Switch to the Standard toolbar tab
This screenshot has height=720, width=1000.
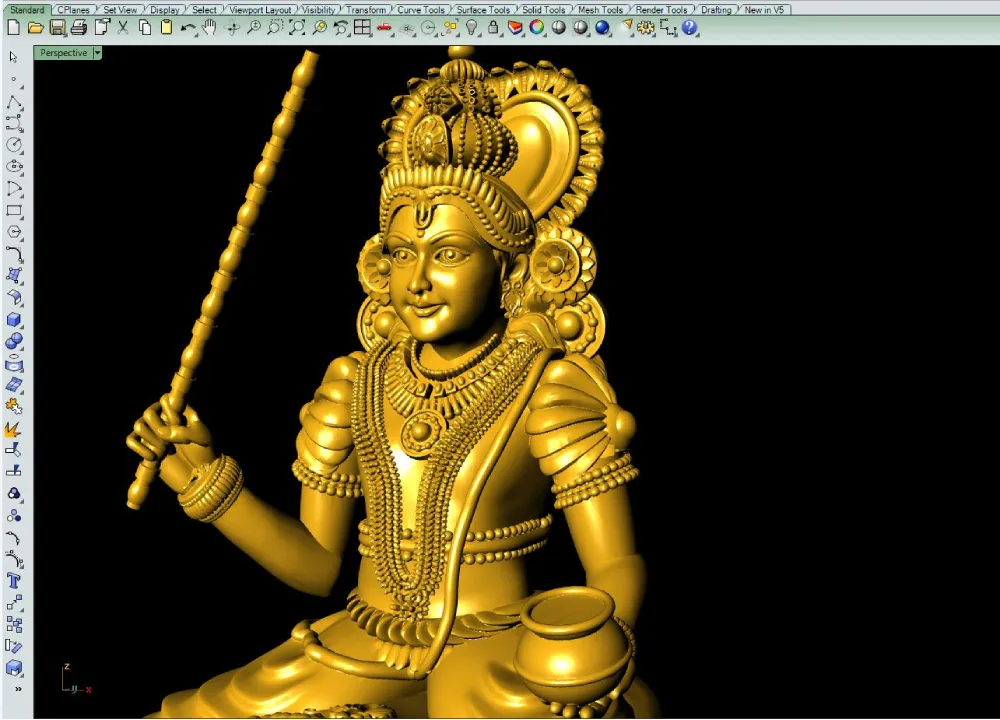[x=27, y=10]
